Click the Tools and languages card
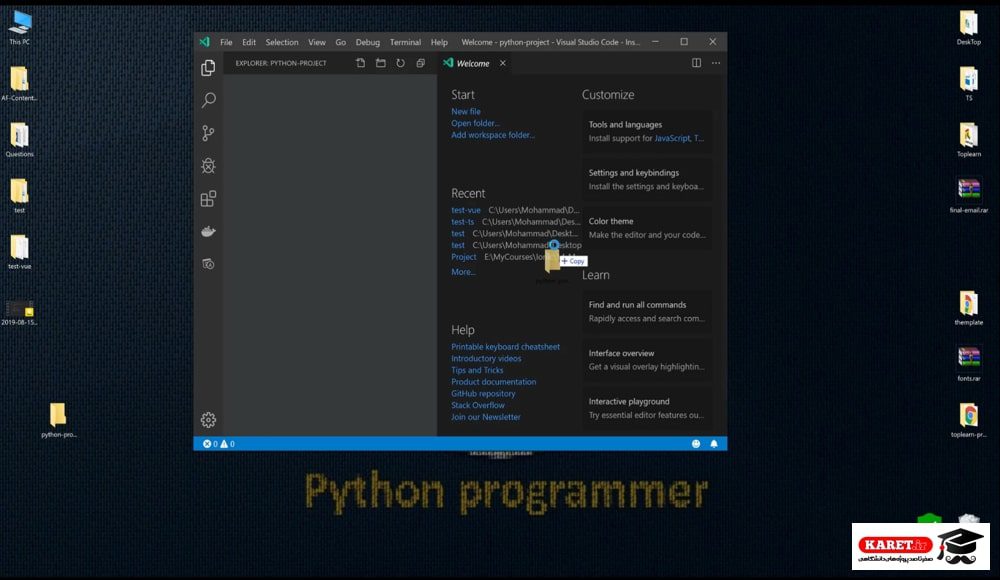Image resolution: width=1000 pixels, height=580 pixels. click(x=647, y=131)
